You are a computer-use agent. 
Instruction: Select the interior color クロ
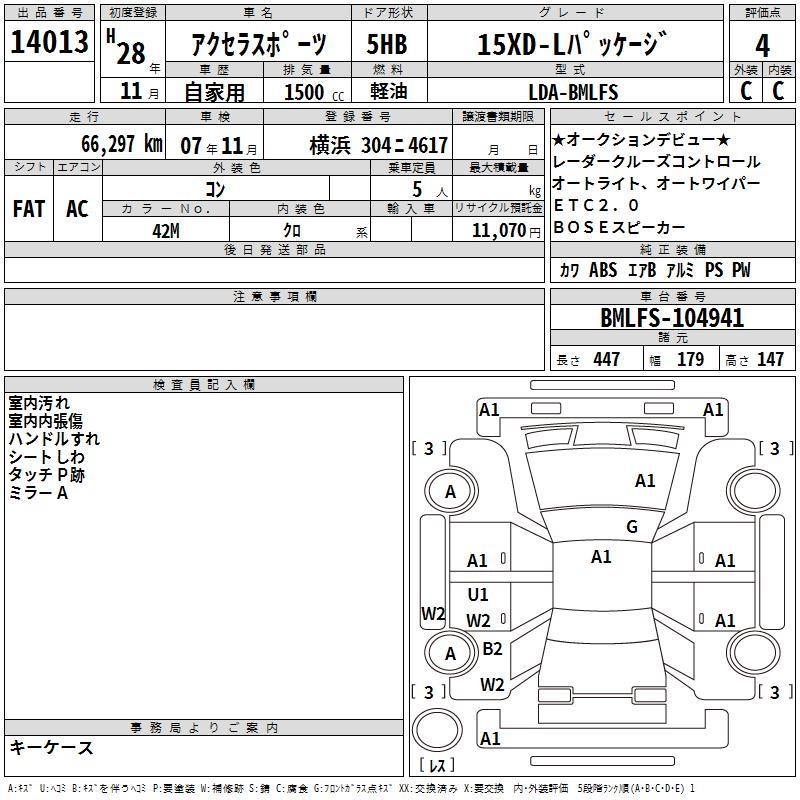pyautogui.click(x=292, y=231)
